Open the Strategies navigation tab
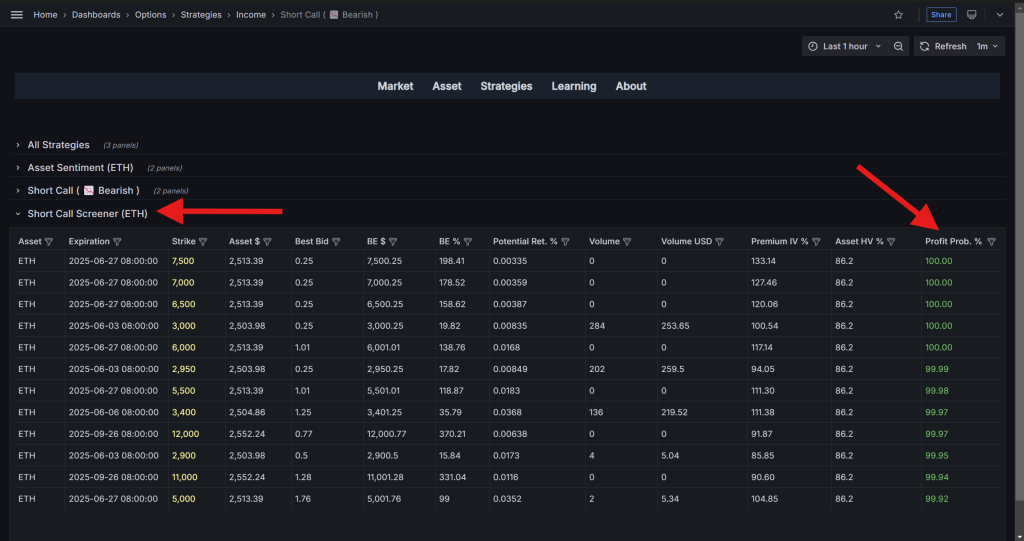 coord(506,86)
